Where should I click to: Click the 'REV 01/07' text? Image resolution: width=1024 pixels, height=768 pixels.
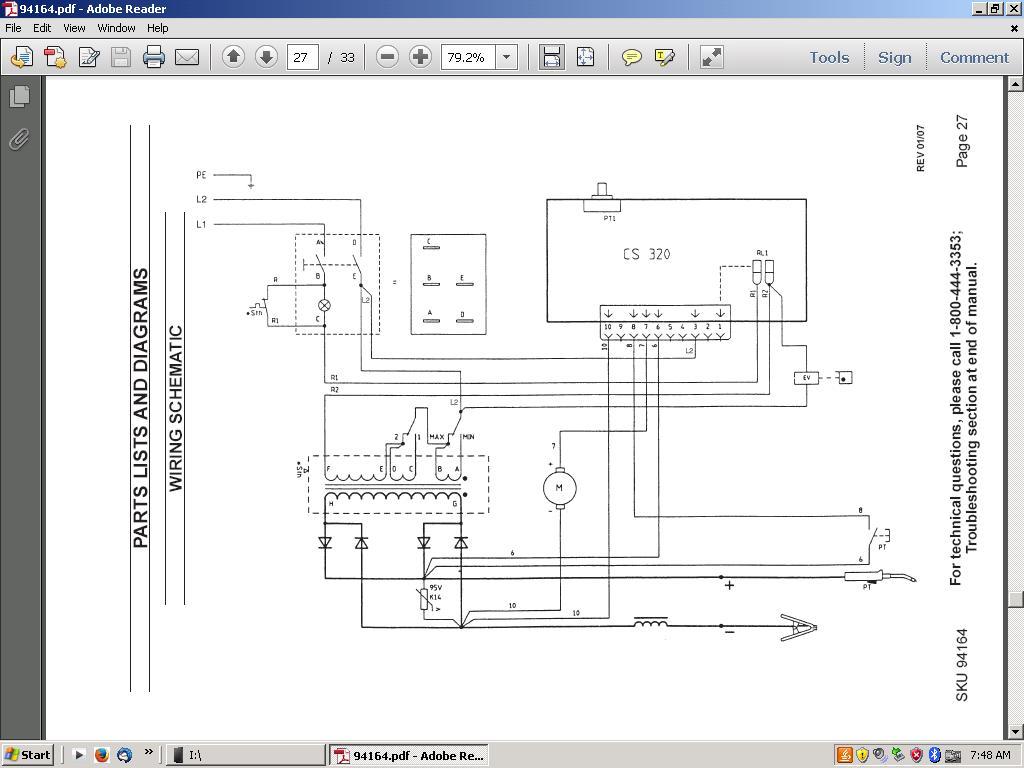[x=921, y=148]
